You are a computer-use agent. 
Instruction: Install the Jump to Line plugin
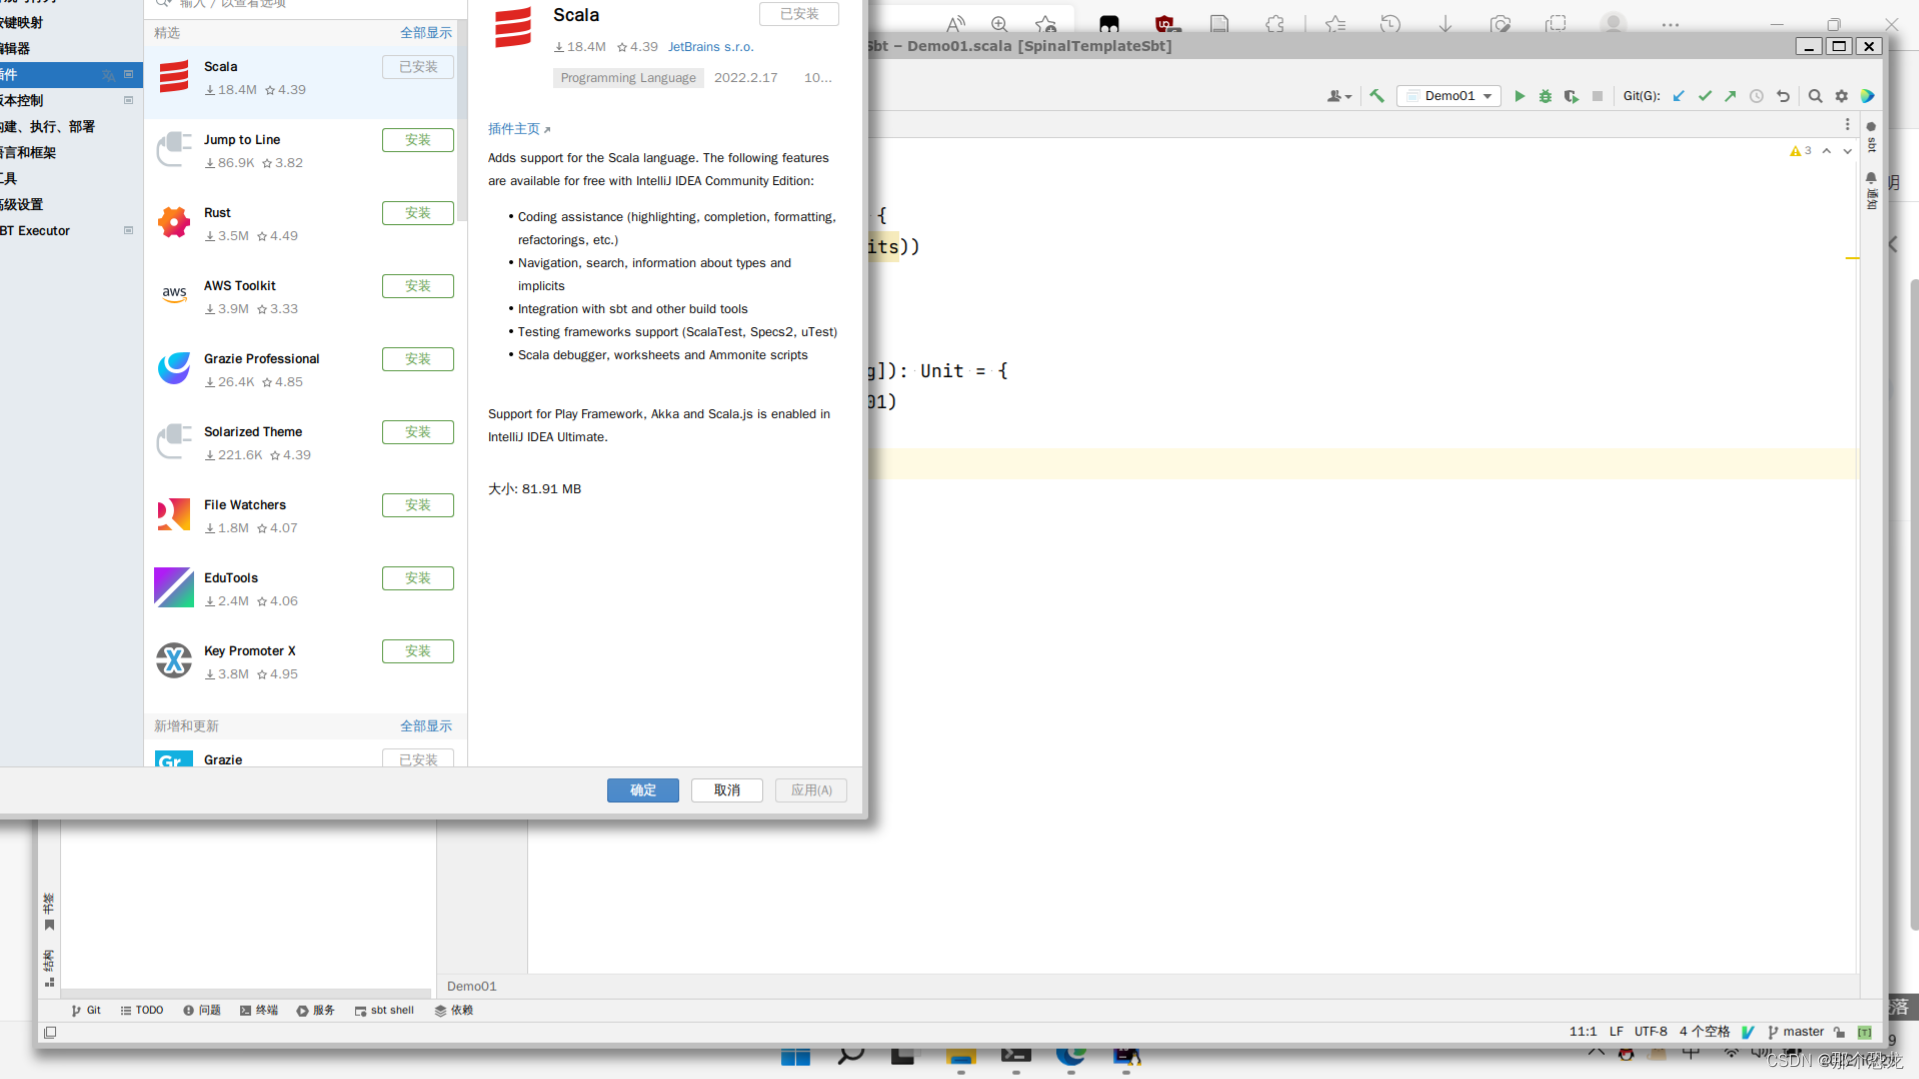418,140
